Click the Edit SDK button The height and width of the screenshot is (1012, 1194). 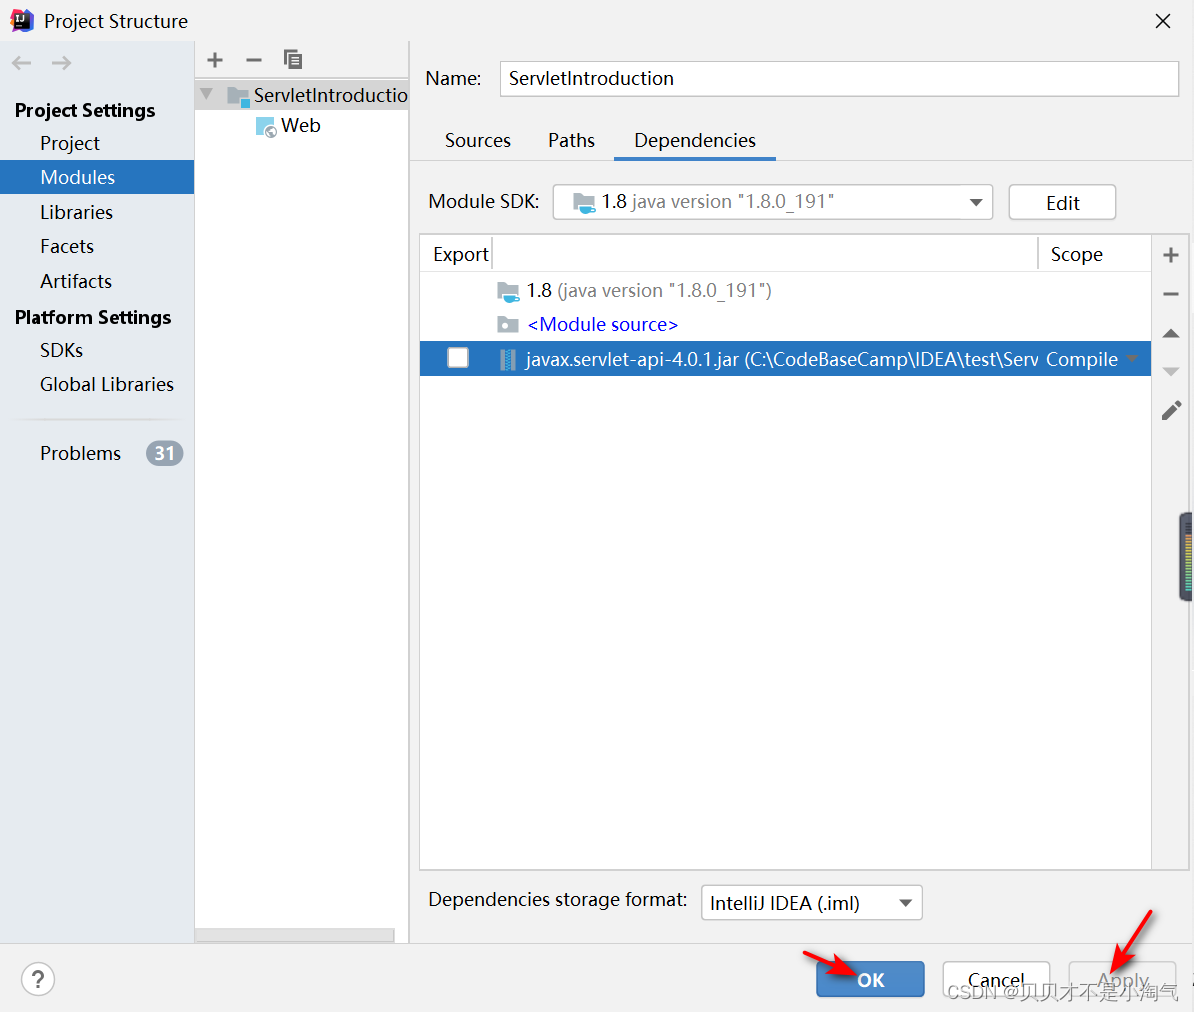[x=1062, y=203]
